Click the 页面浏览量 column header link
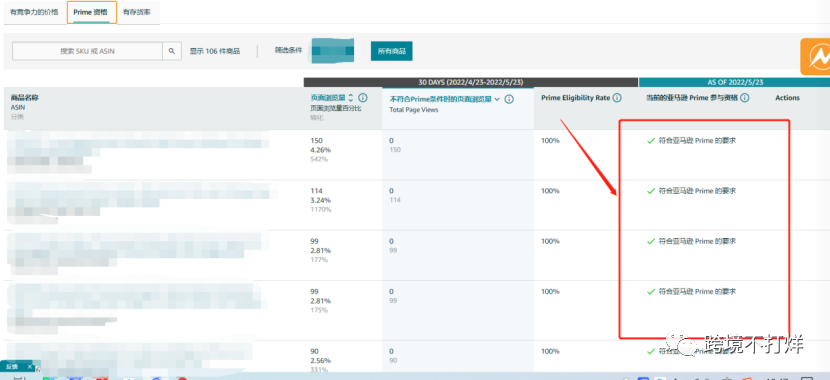The width and height of the screenshot is (830, 380). point(328,98)
